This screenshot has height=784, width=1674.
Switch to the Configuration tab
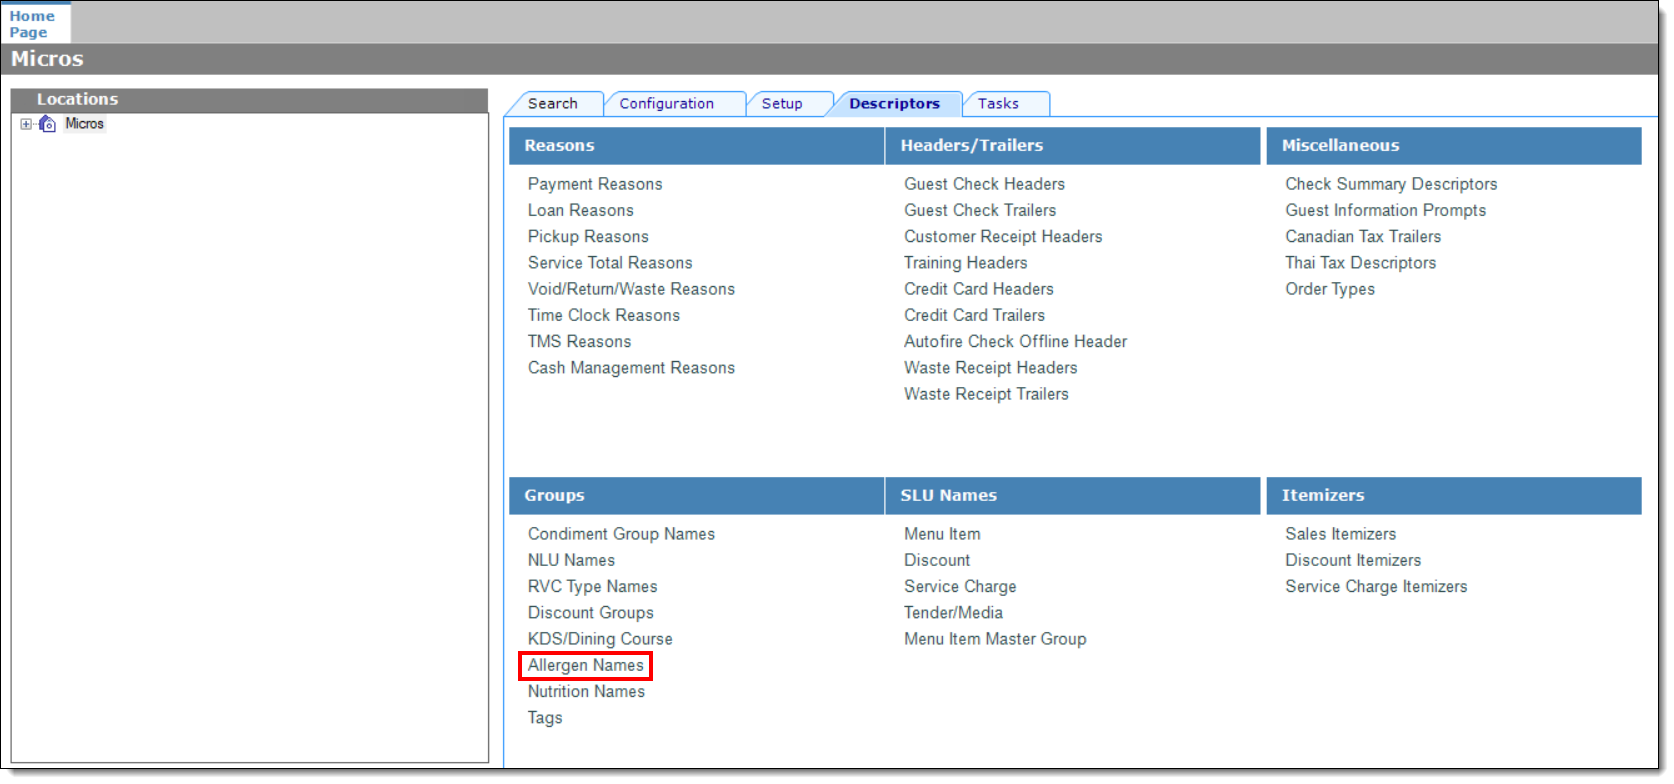(666, 104)
